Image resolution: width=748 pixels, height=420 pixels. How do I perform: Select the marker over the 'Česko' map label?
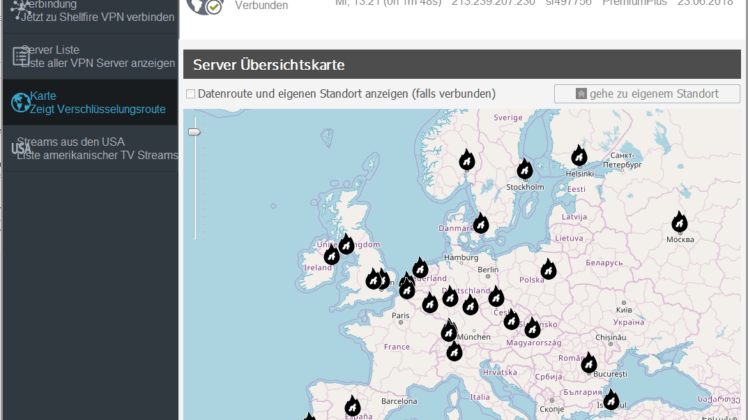(511, 319)
